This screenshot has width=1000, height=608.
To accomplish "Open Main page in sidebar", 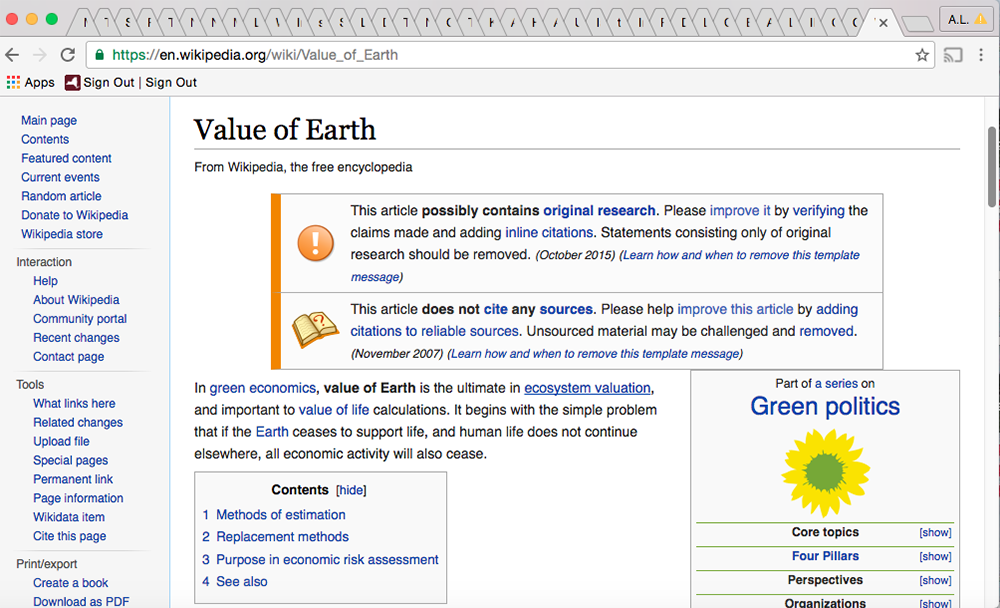I will click(48, 121).
